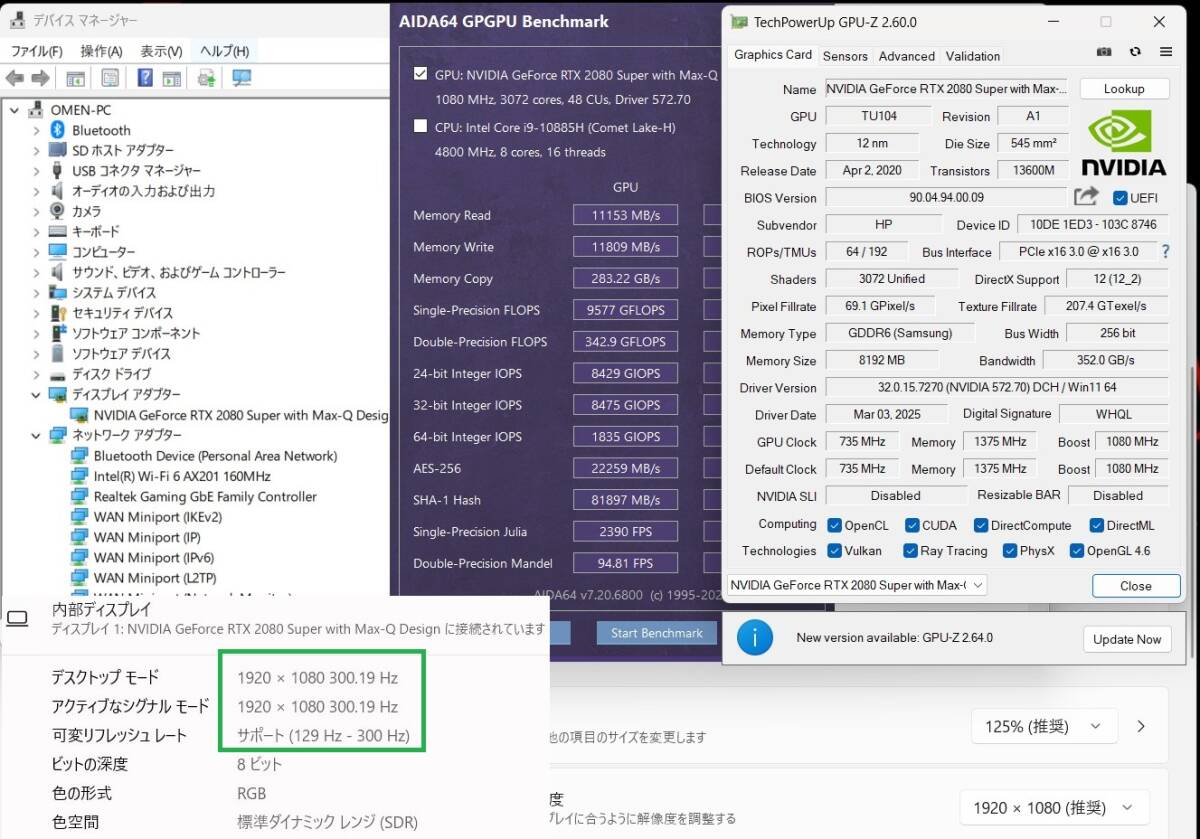The height and width of the screenshot is (839, 1200).
Task: Open the 125% (推奨) scale dropdown
Action: (x=1043, y=727)
